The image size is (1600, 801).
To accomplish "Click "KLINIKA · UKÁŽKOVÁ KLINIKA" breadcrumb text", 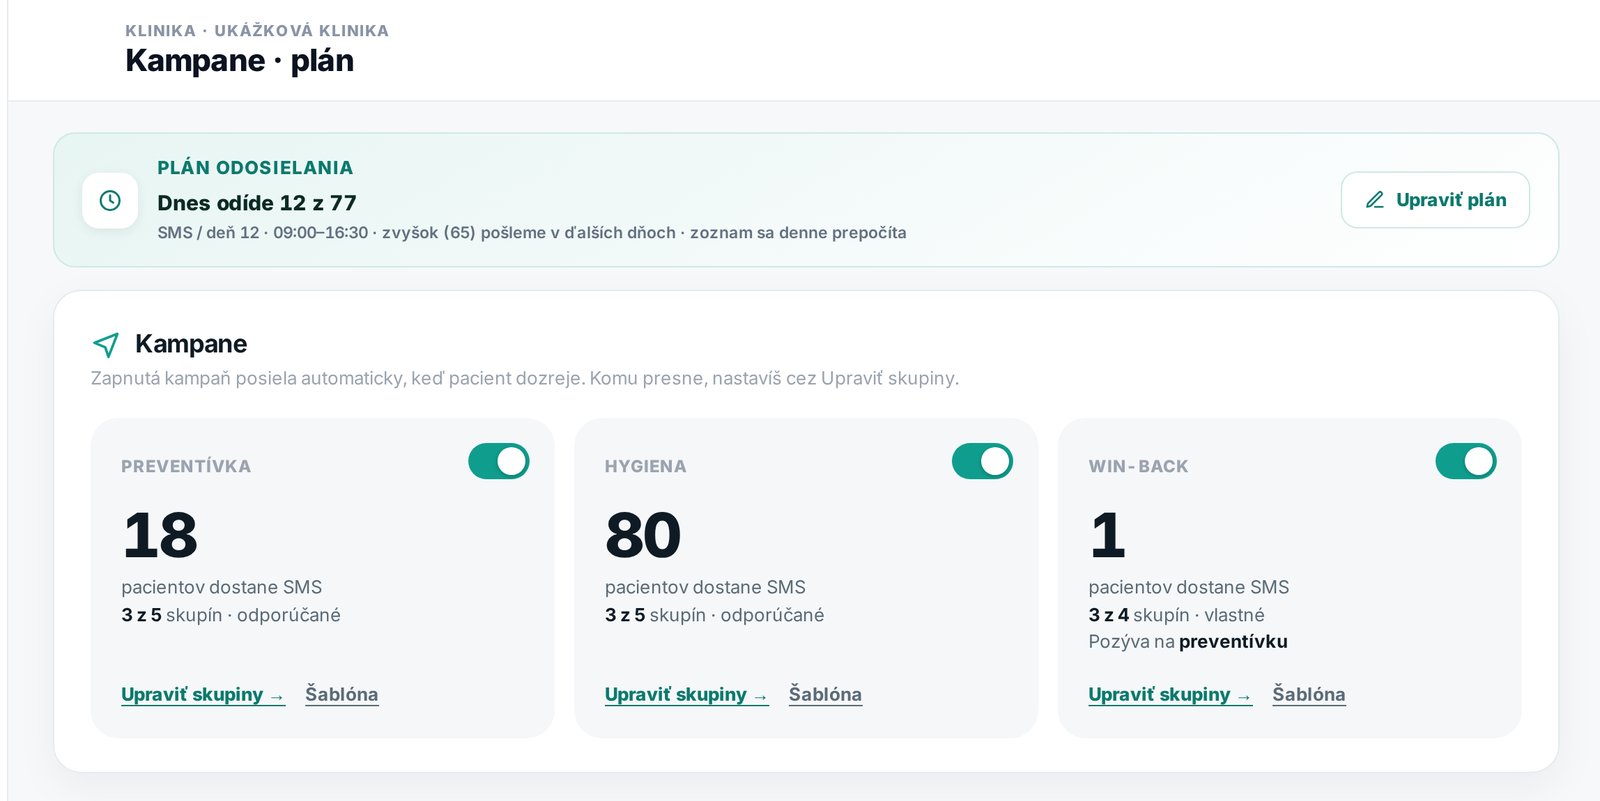I will [x=257, y=31].
